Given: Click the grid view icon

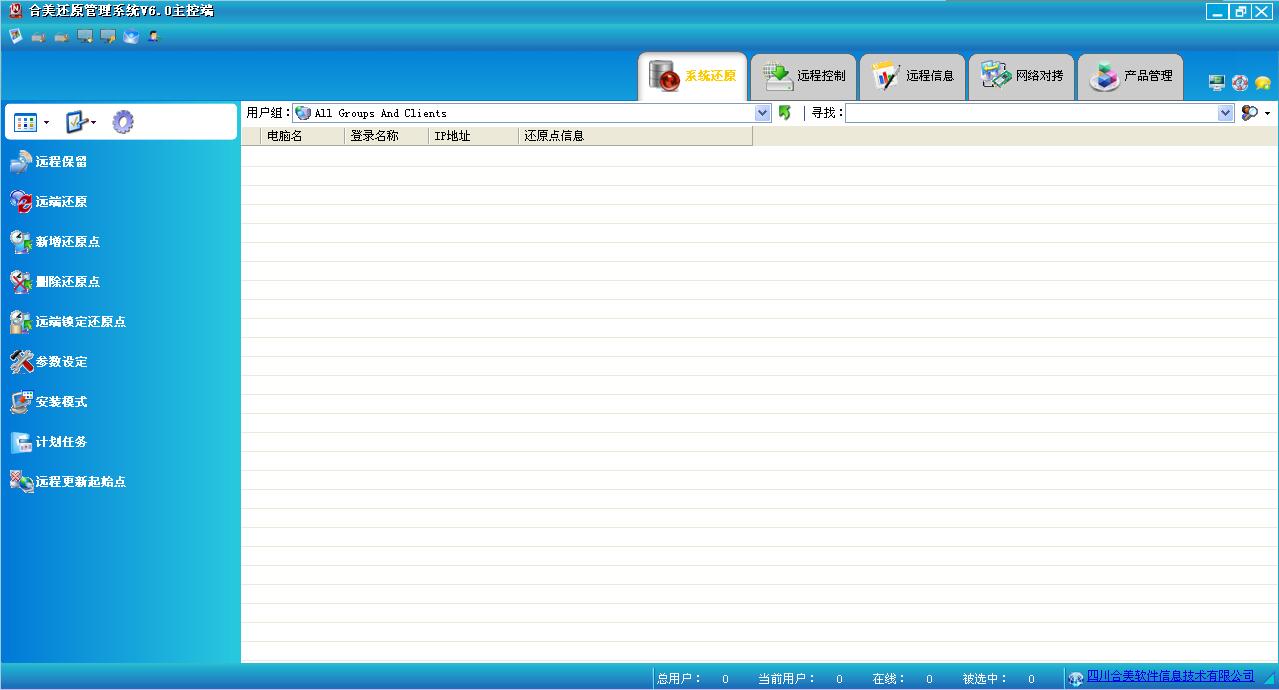Looking at the screenshot, I should click(26, 122).
